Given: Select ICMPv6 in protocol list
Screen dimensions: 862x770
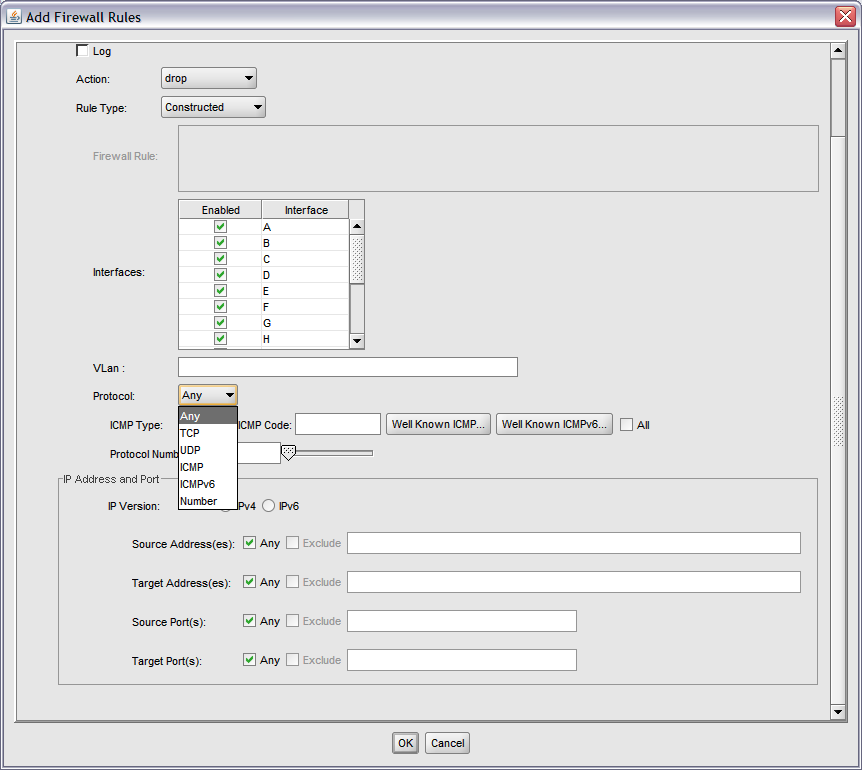Looking at the screenshot, I should click(197, 484).
